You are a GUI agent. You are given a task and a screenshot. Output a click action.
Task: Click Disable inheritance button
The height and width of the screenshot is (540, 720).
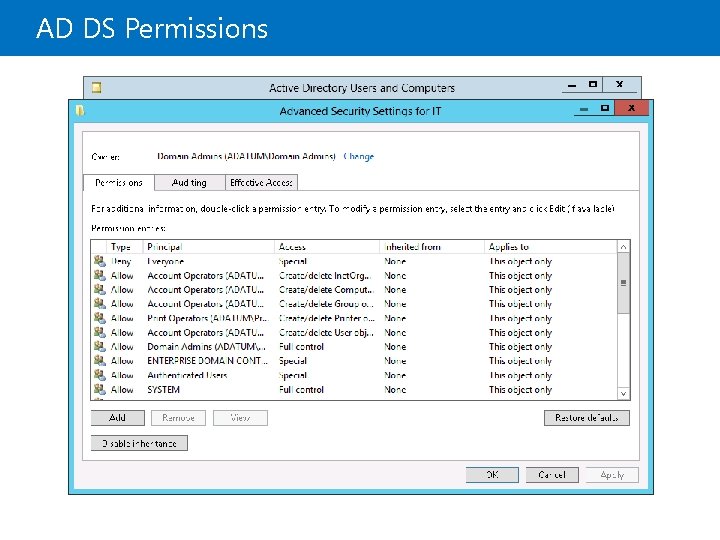point(139,443)
